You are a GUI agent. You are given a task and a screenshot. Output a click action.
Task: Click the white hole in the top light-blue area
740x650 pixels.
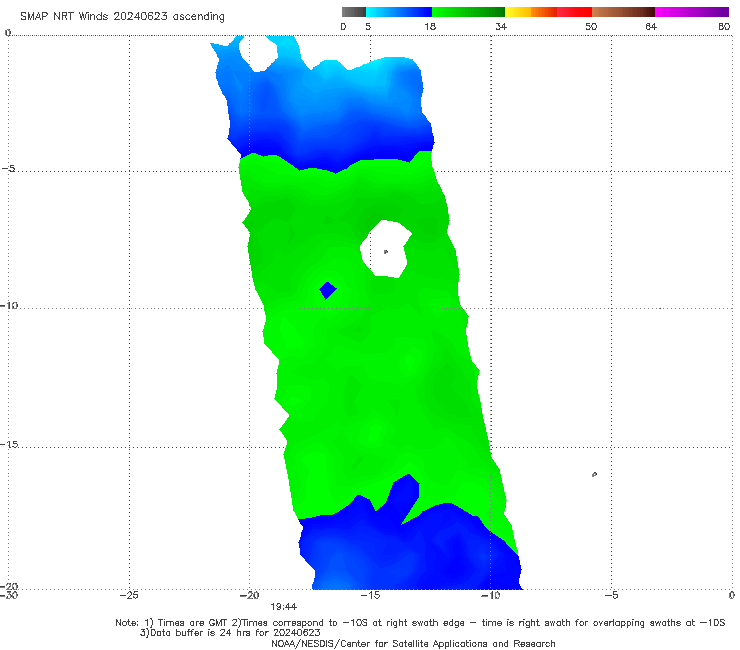258,53
